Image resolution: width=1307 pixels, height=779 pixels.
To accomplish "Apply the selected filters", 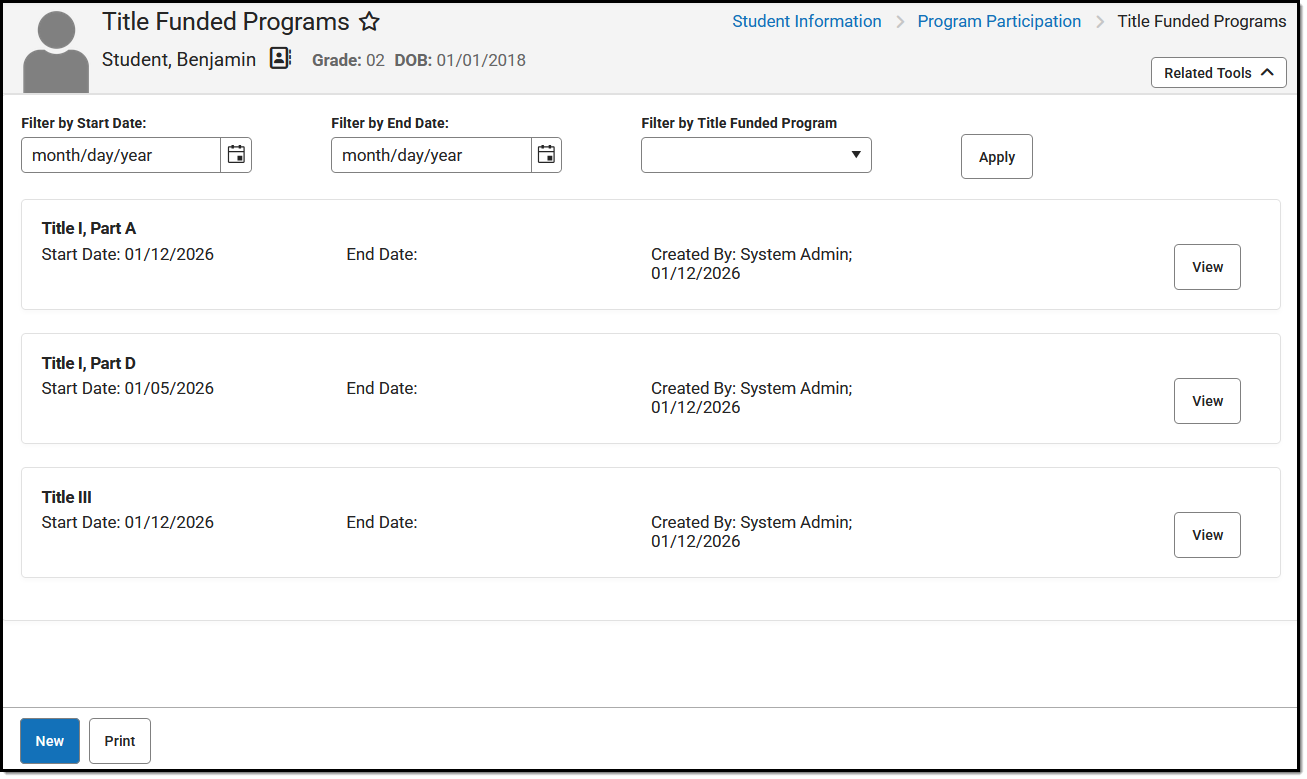I will [x=996, y=156].
